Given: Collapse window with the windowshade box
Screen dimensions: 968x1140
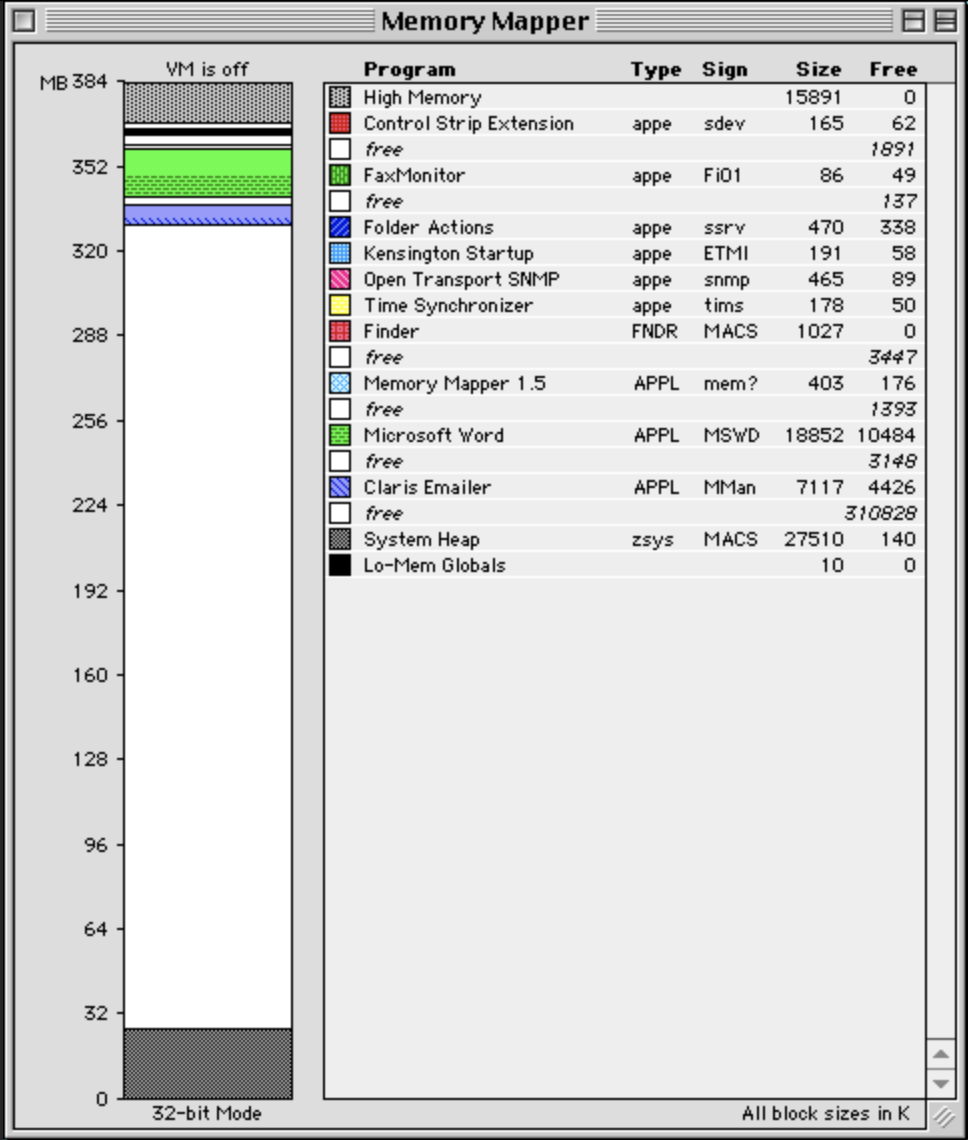Looking at the screenshot, I should coord(944,21).
